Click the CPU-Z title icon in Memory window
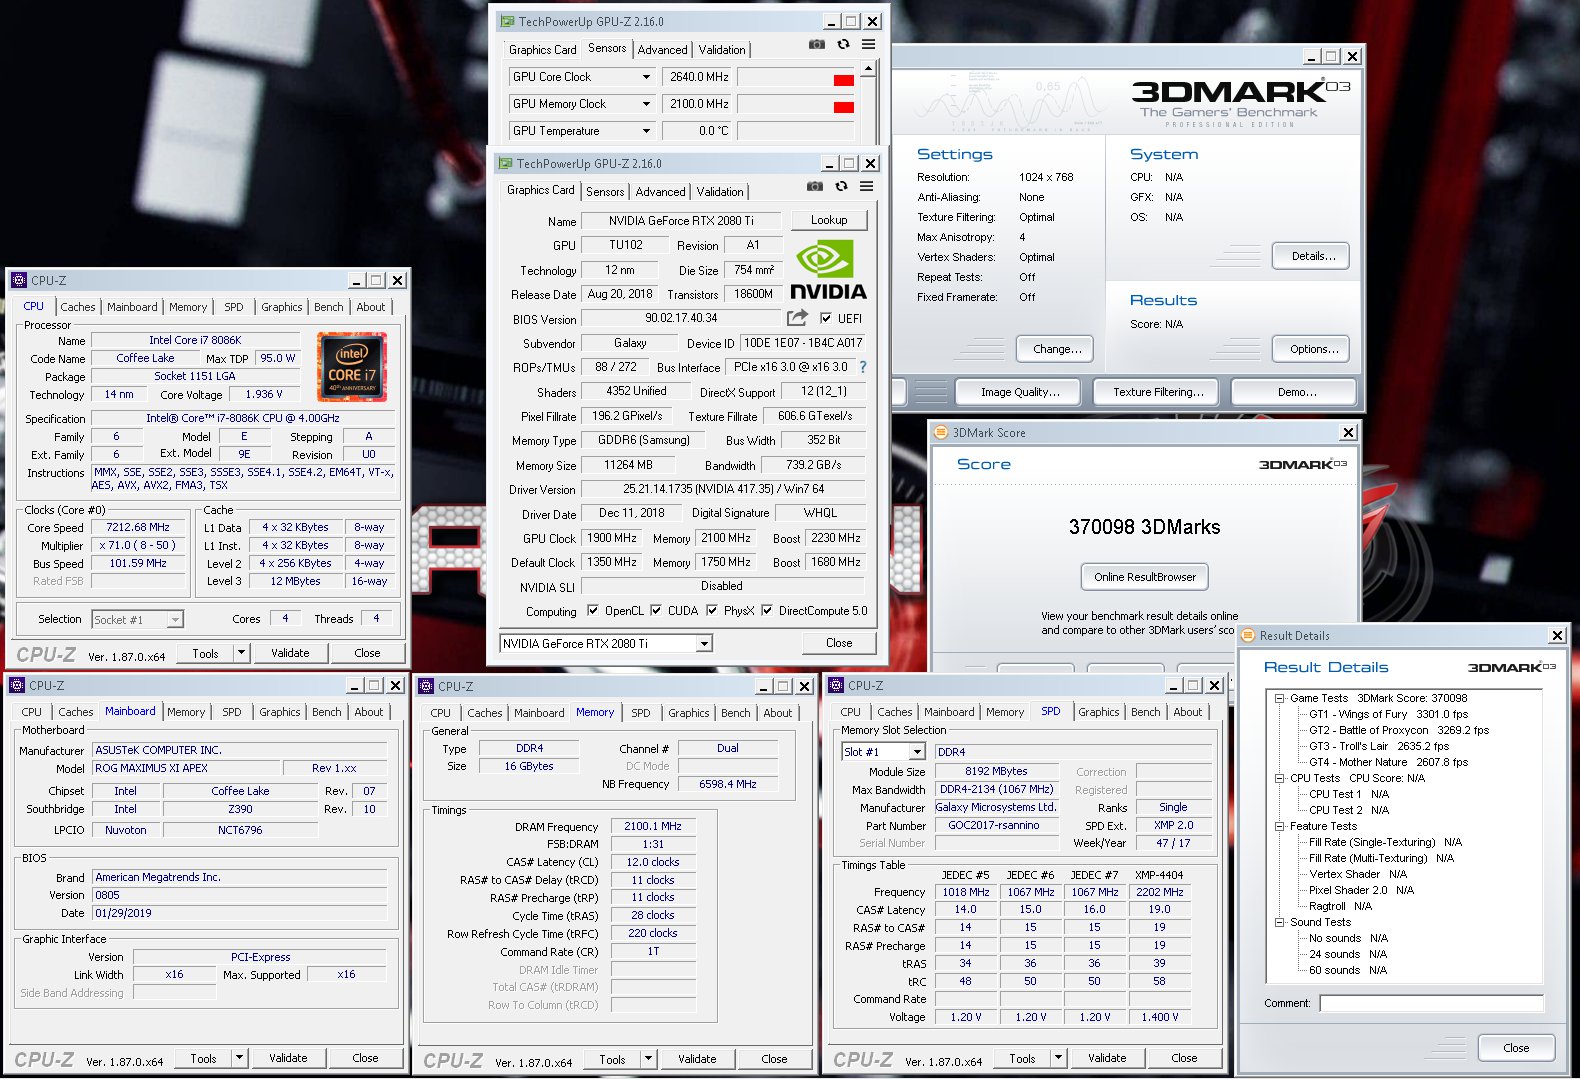The height and width of the screenshot is (1080, 1580). tap(427, 686)
